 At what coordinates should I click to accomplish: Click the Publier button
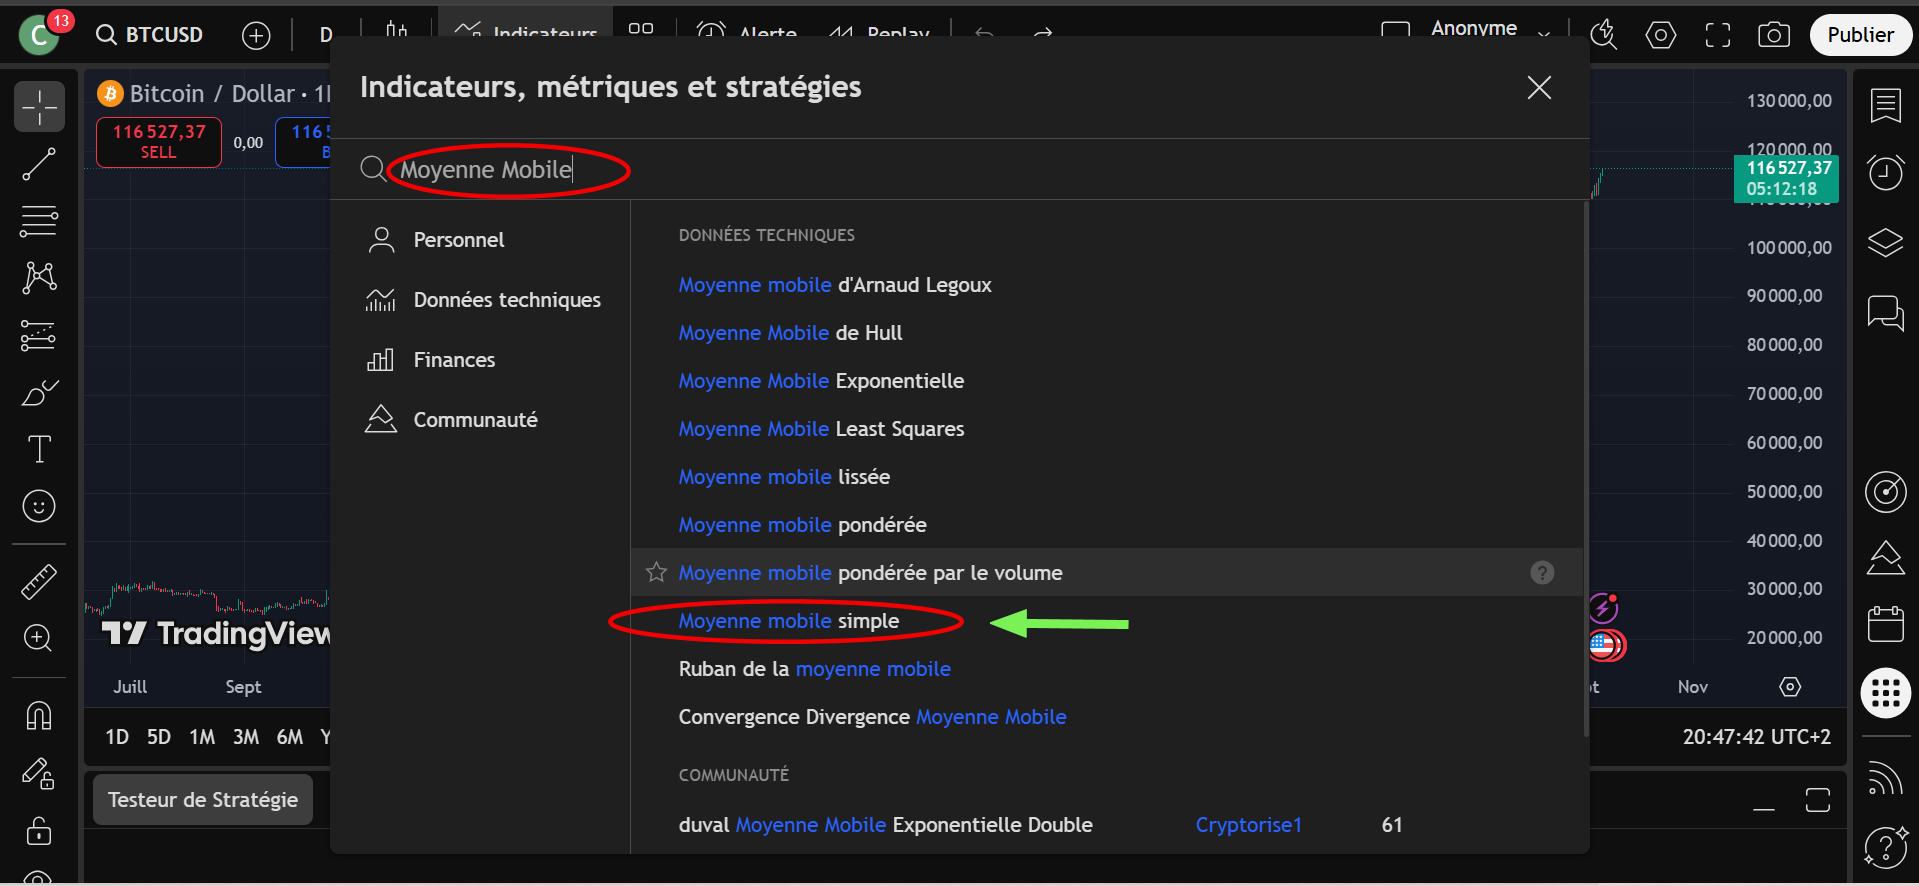(1859, 35)
